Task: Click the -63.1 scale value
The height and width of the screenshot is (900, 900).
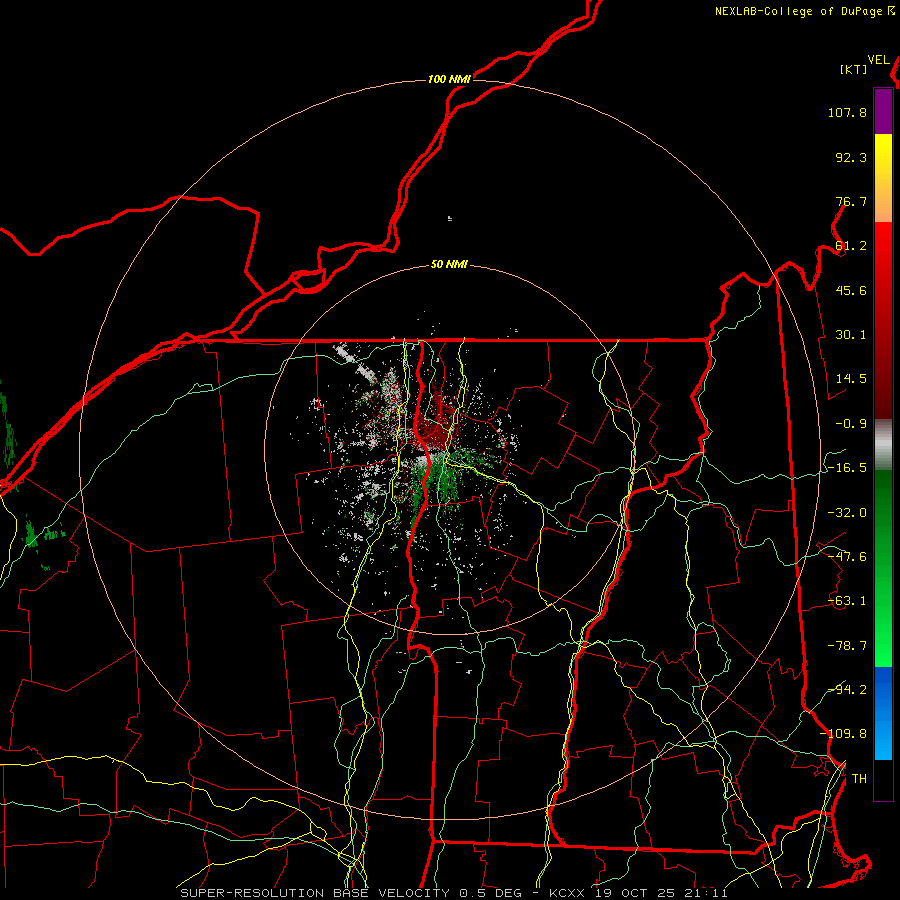Action: 847,601
